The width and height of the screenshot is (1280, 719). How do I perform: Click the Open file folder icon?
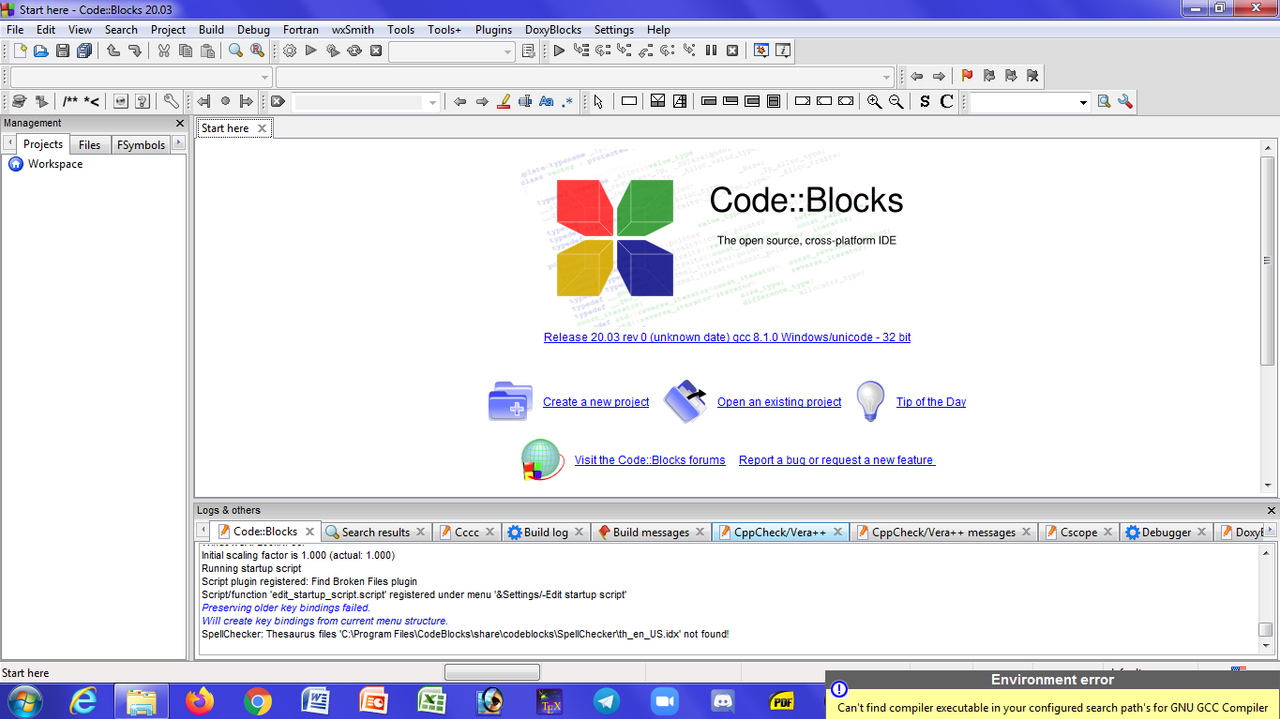click(41, 50)
